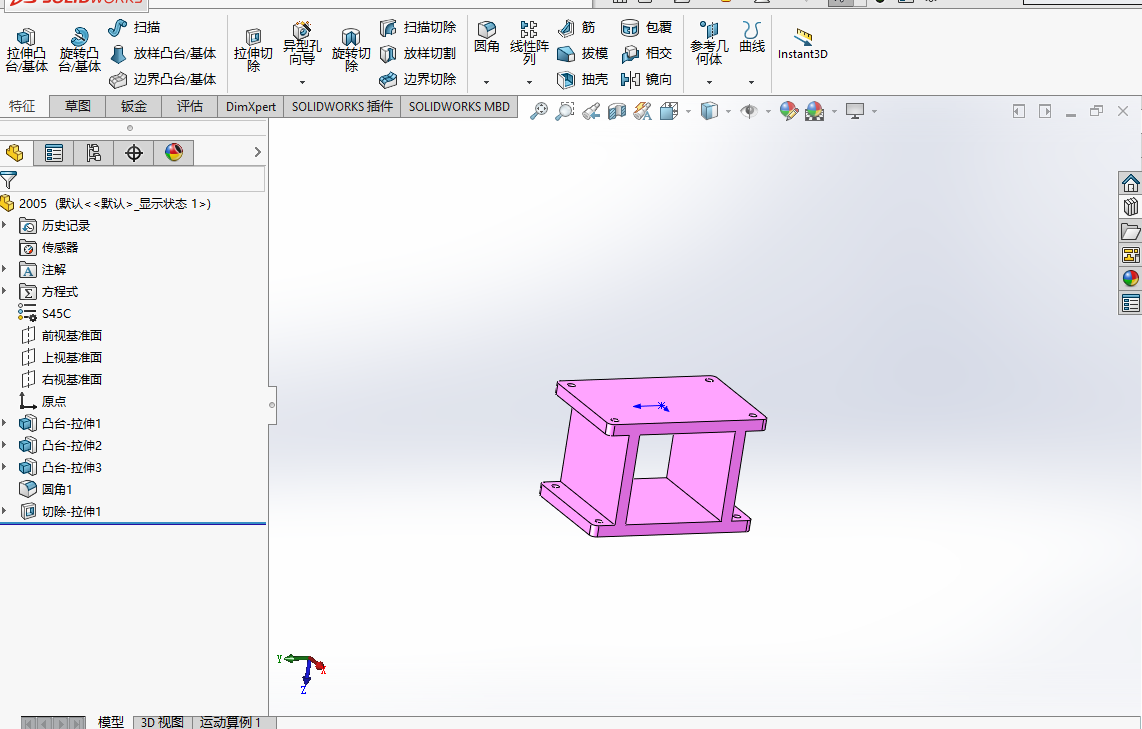The height and width of the screenshot is (729, 1142).
Task: Select the Extruded Boss/Base (拉伸凸台/基体) tool
Action: click(x=26, y=50)
